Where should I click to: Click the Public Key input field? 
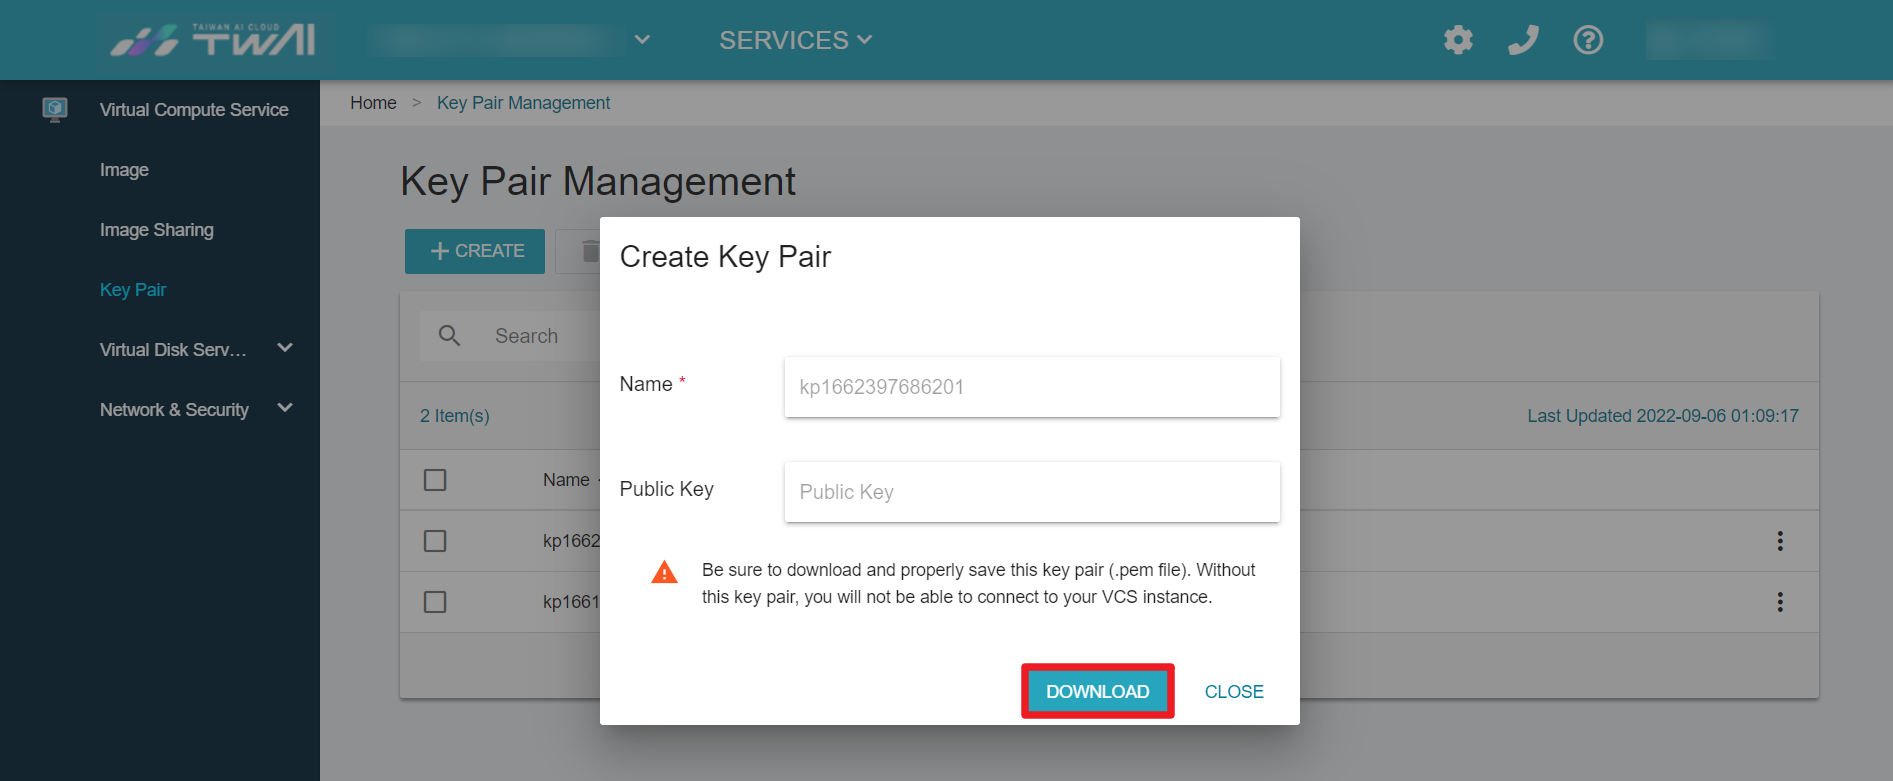pyautogui.click(x=1032, y=492)
